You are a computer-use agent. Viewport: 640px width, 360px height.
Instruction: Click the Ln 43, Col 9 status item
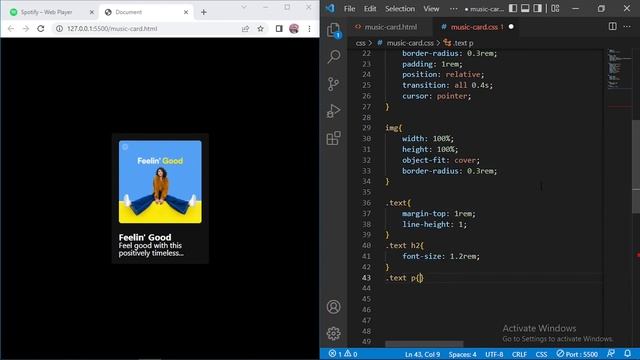(x=422, y=354)
